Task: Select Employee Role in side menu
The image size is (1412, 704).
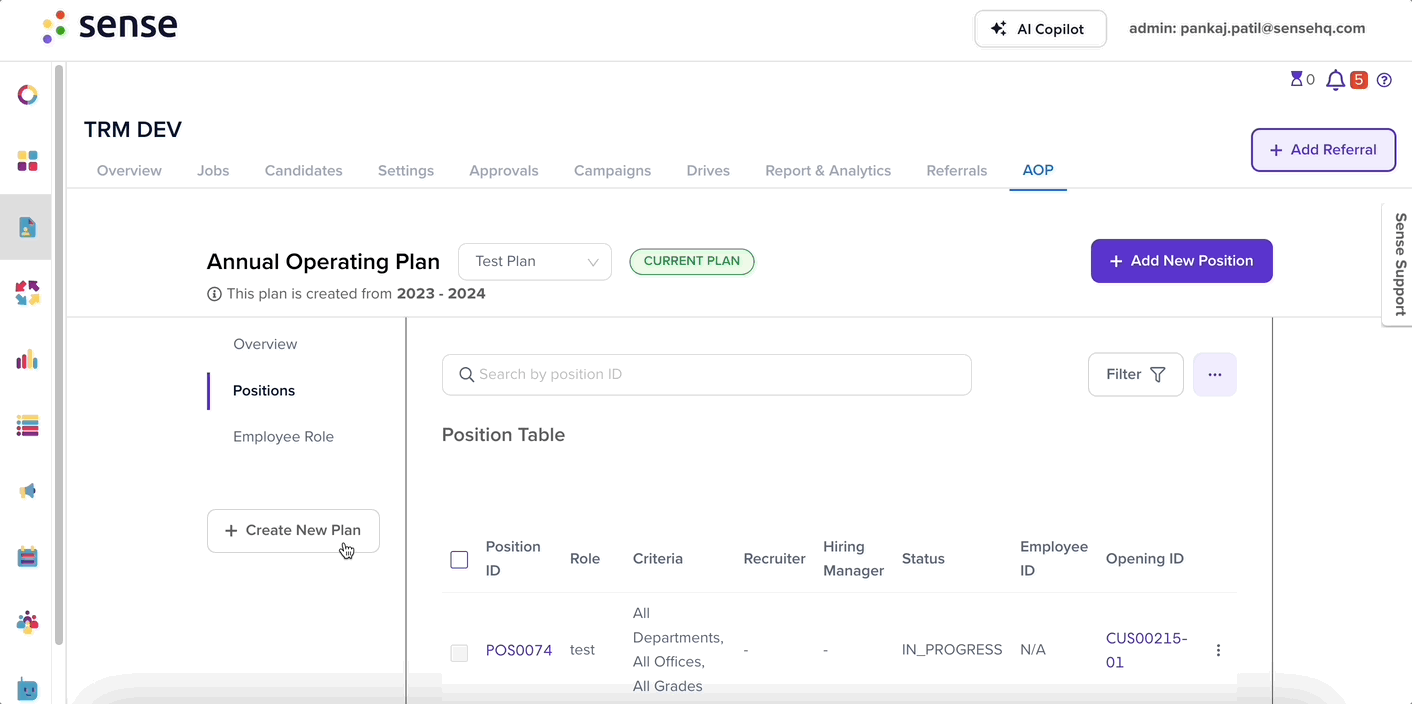Action: (284, 437)
